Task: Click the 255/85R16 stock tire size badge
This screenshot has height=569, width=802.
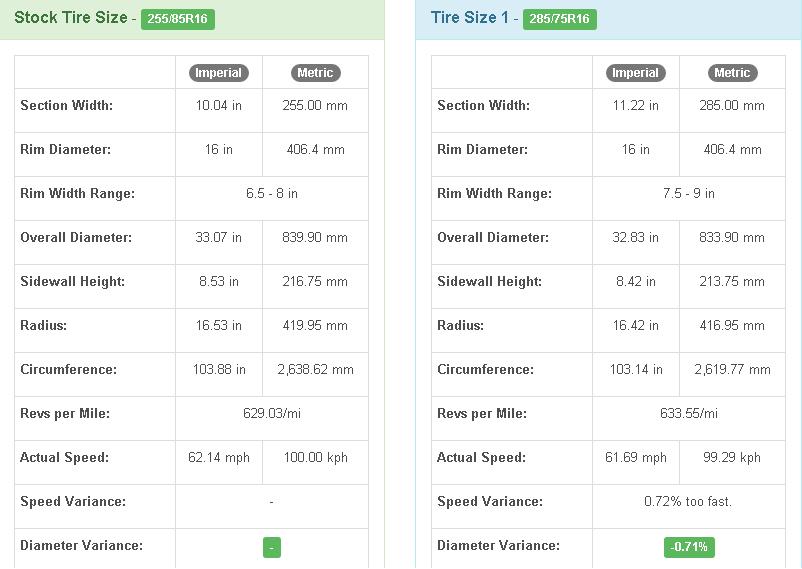Action: (x=177, y=19)
